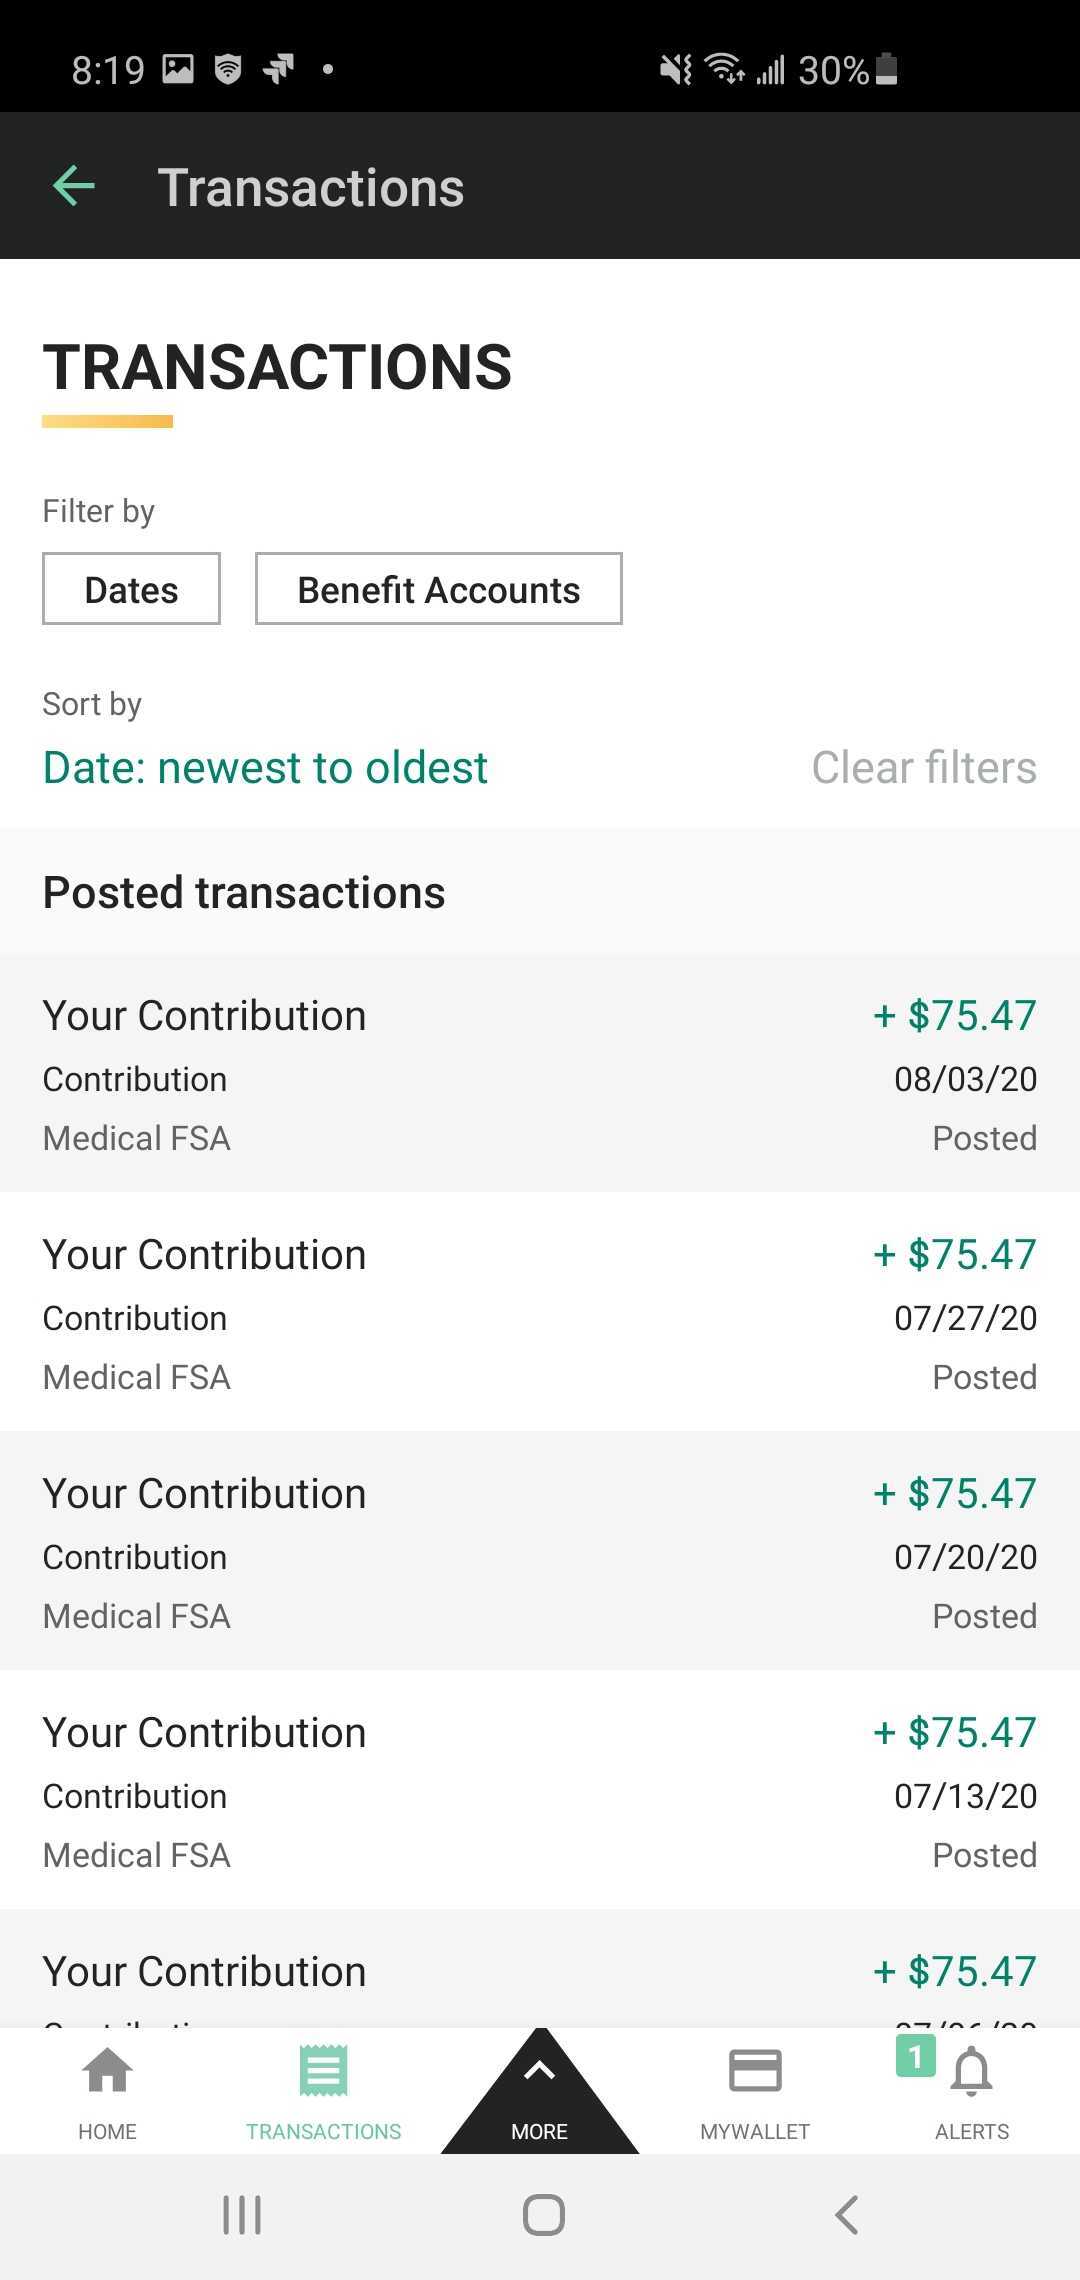Switch to the MYWALLET tab label
1080x2280 pixels.
755,2131
